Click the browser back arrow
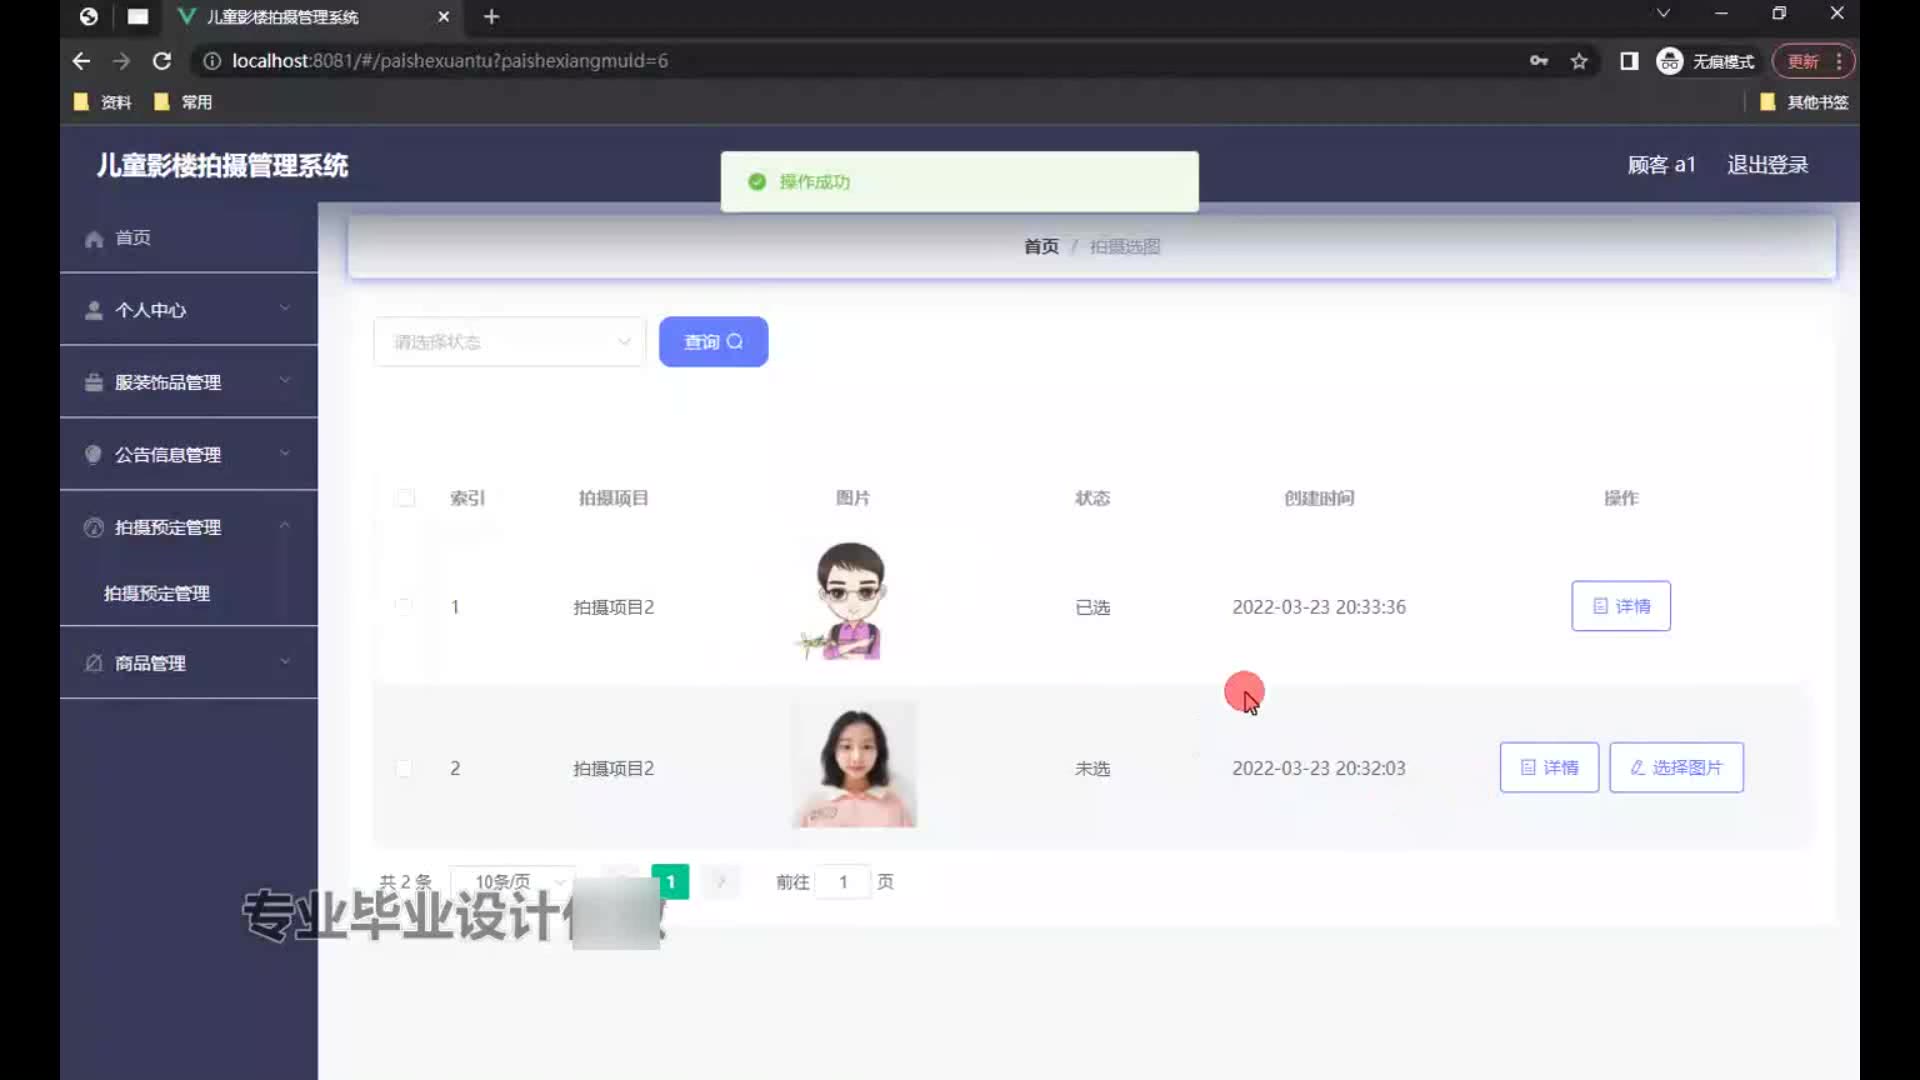 (x=82, y=61)
